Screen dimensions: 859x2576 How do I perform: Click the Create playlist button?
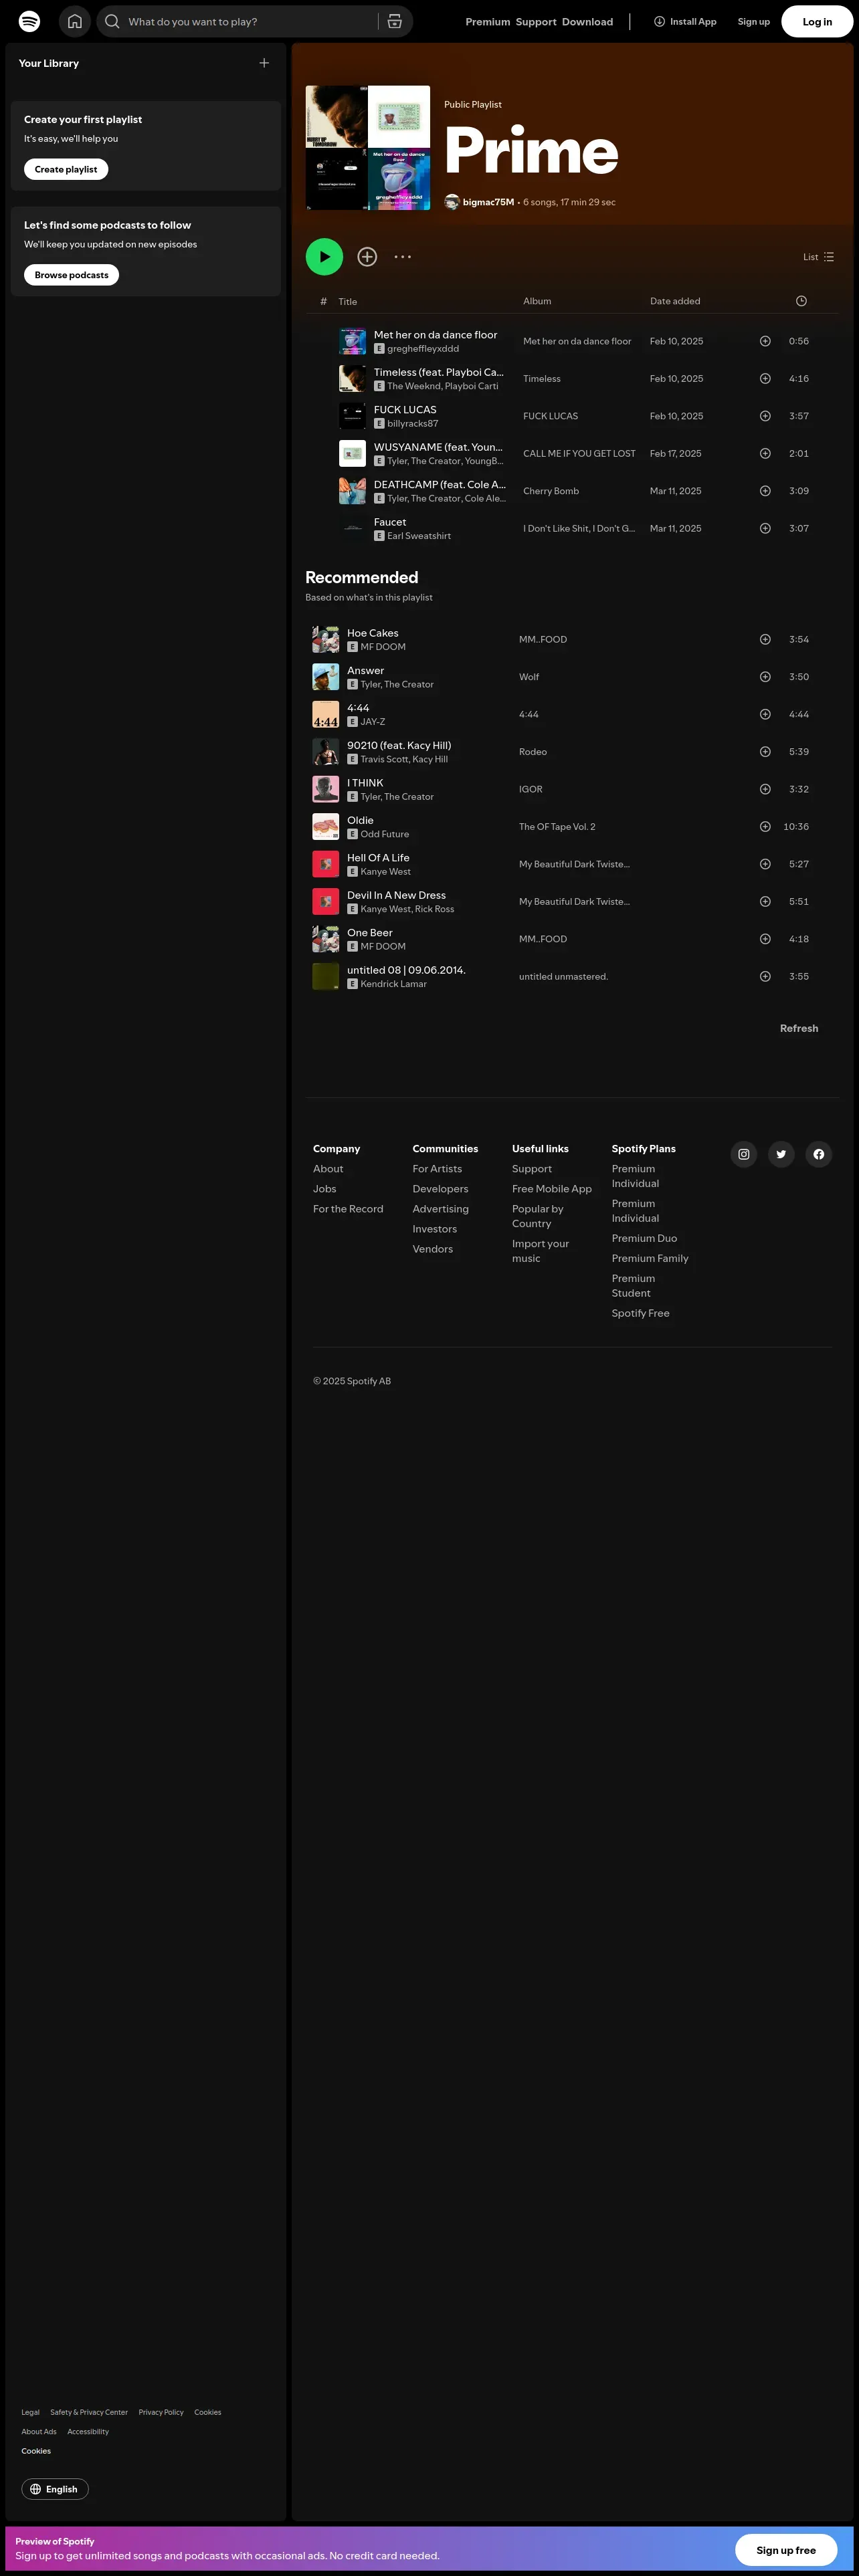[x=66, y=170]
